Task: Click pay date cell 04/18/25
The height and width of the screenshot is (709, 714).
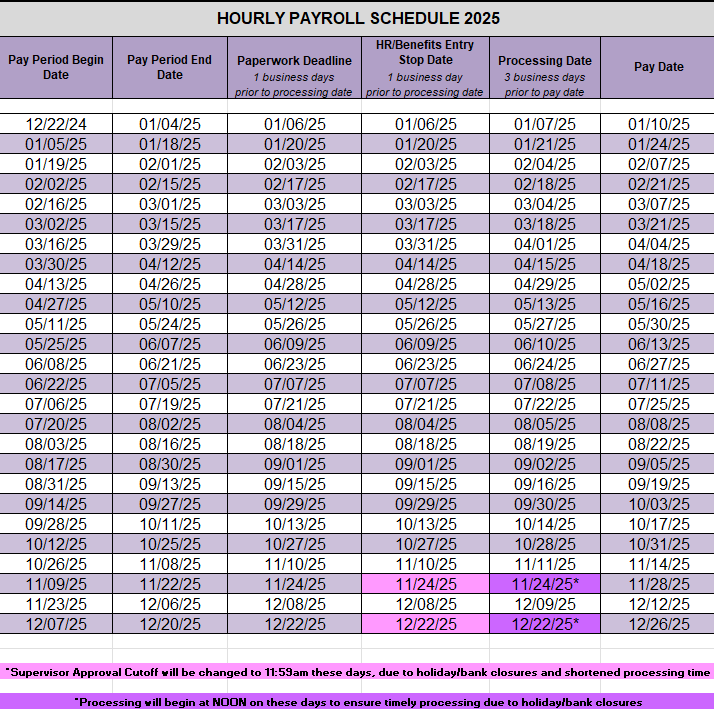Action: (658, 264)
